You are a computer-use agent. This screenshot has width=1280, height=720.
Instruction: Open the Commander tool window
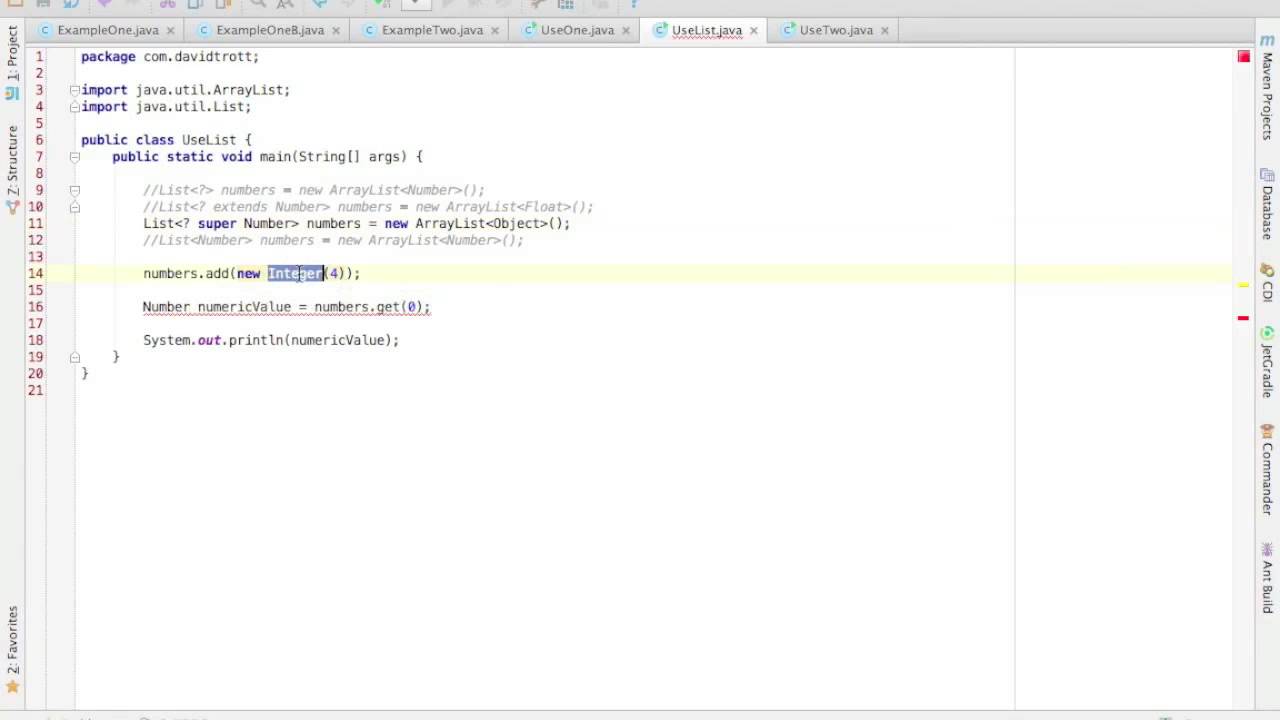pyautogui.click(x=1268, y=470)
